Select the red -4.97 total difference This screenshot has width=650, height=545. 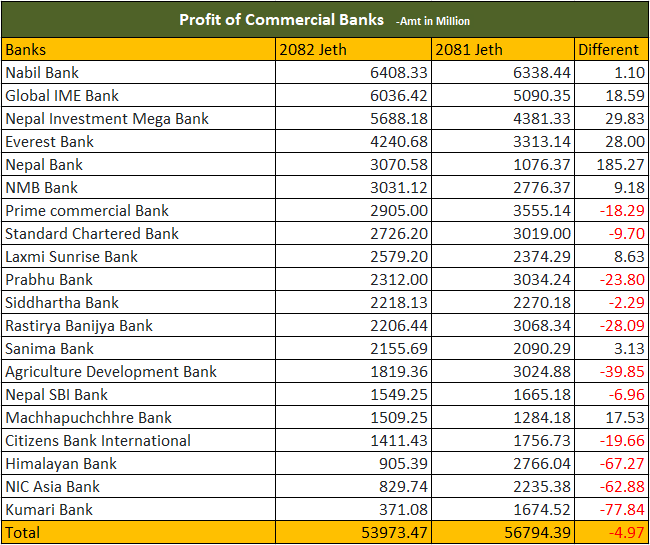click(611, 532)
